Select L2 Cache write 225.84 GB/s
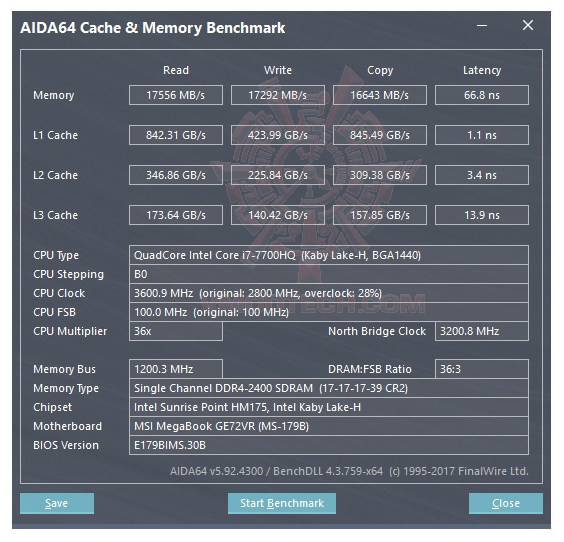Viewport: 564px width, 542px height. 278,175
